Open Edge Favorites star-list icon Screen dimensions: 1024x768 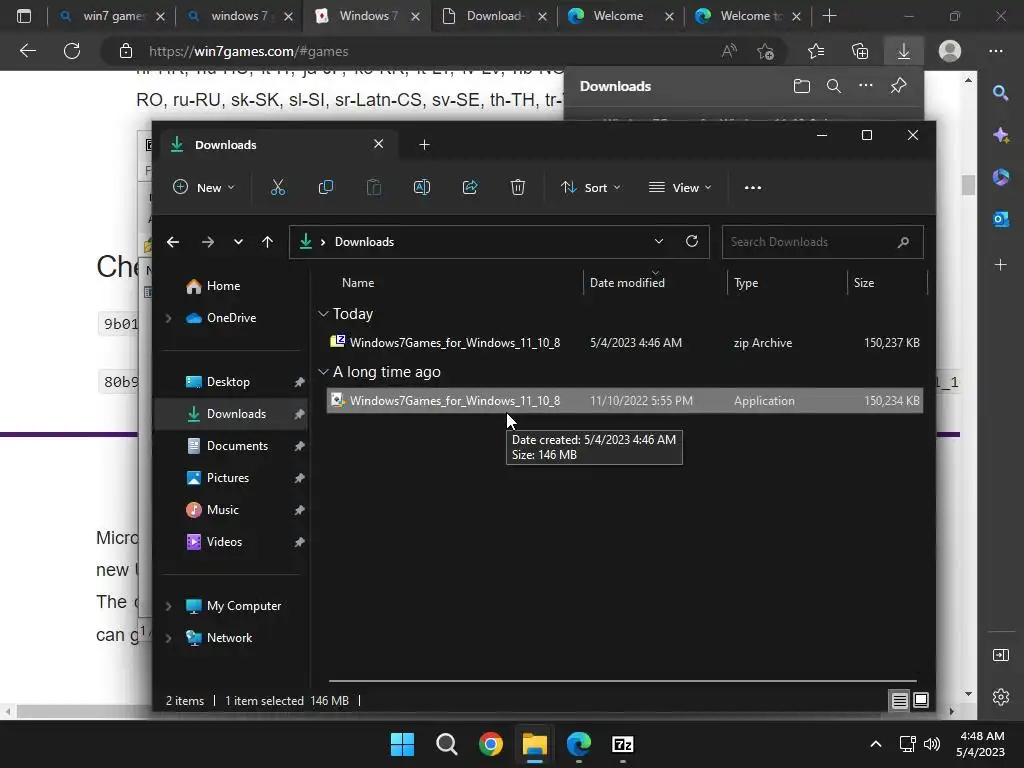click(x=816, y=51)
